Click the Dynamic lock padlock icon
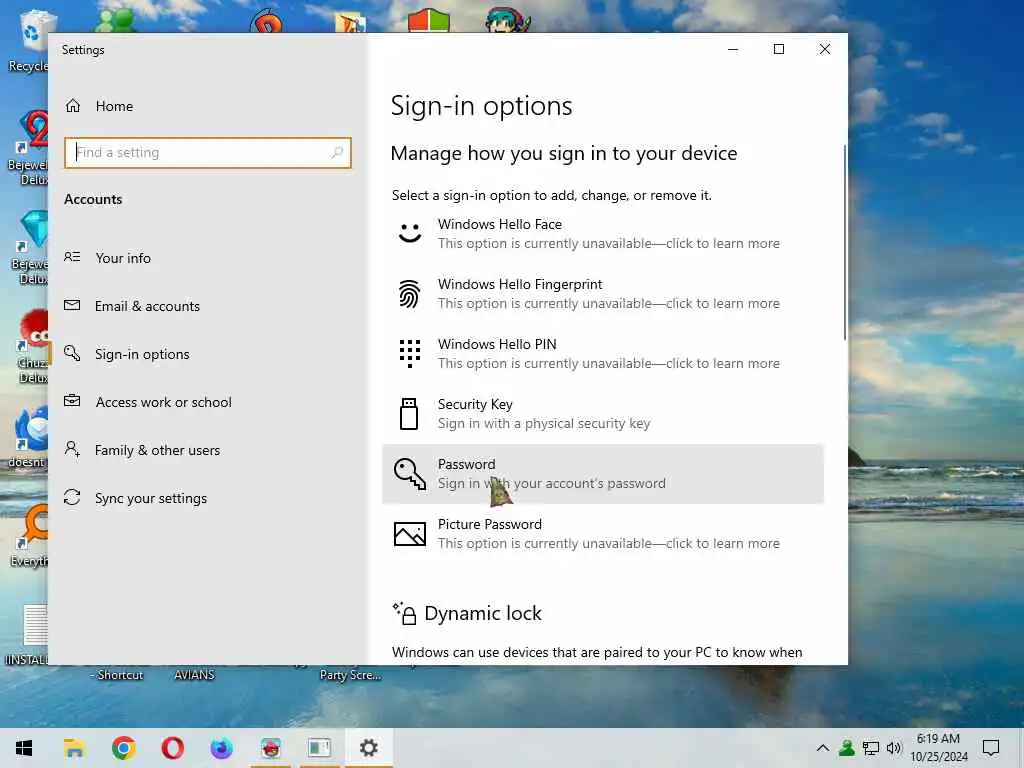This screenshot has height=768, width=1024. (x=405, y=613)
